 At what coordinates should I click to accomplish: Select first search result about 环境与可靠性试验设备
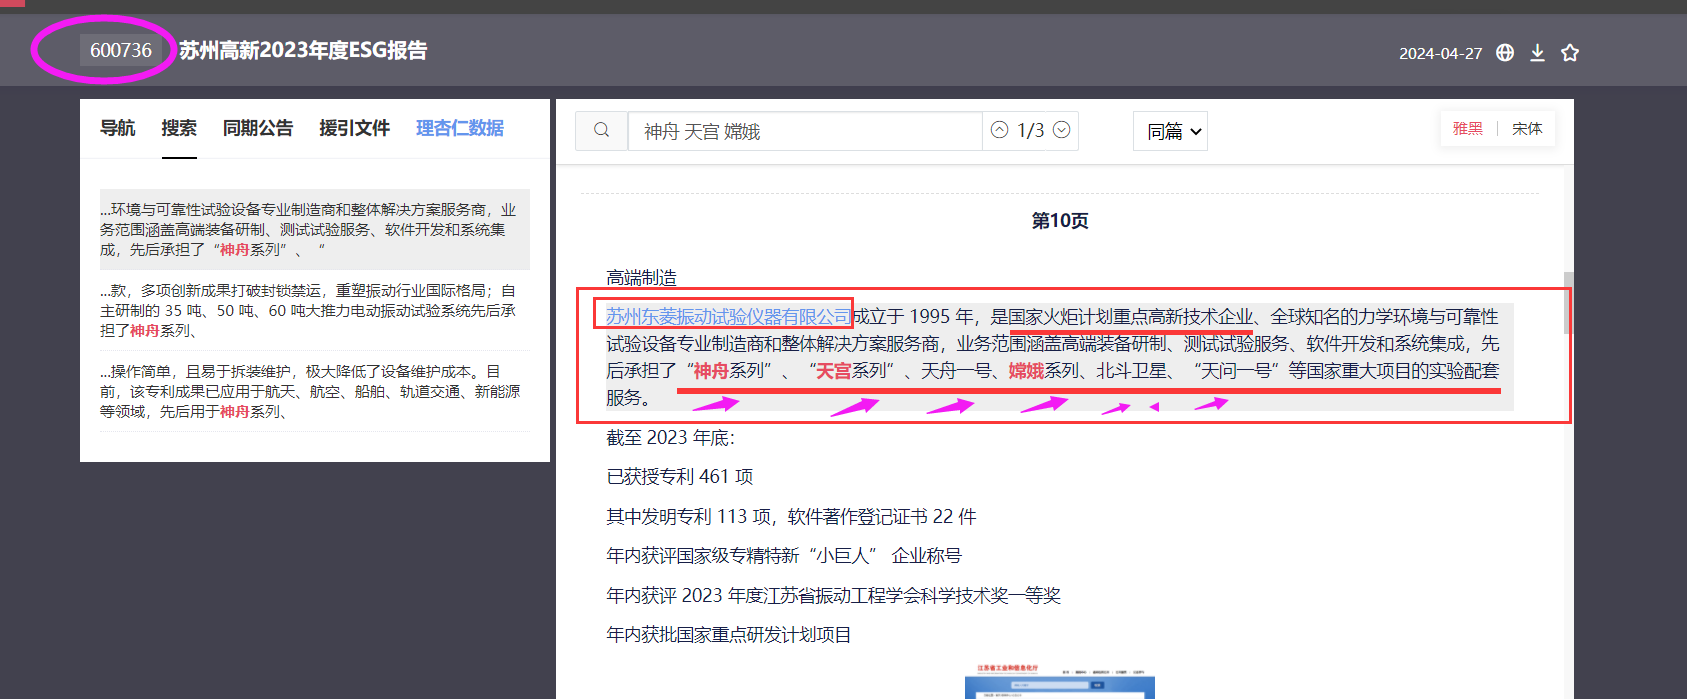[314, 229]
